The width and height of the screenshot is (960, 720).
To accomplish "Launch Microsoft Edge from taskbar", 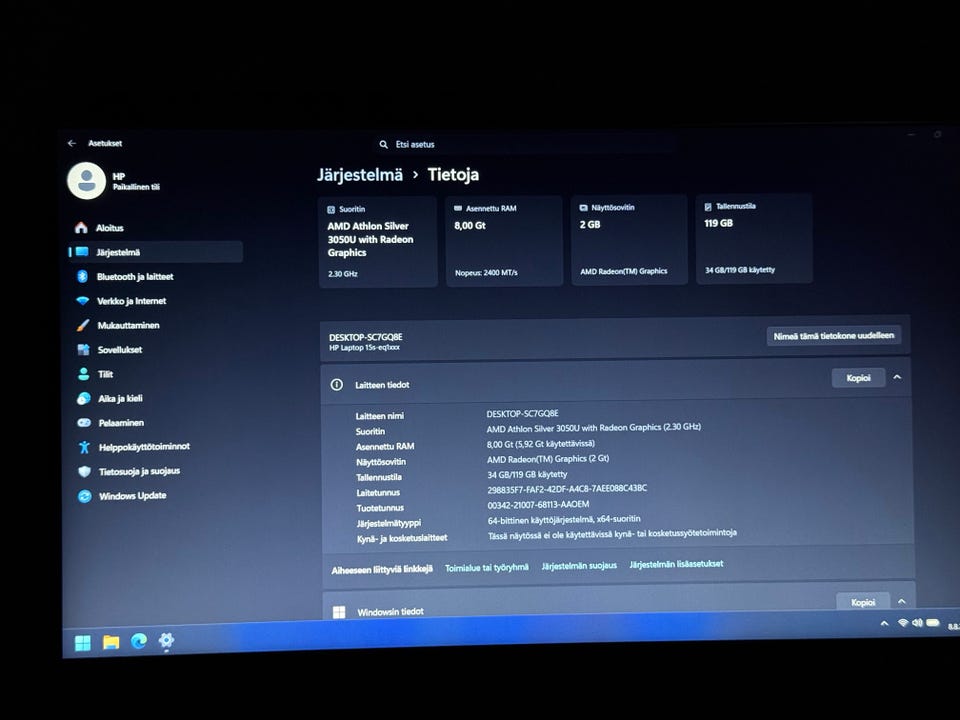I will tap(139, 641).
